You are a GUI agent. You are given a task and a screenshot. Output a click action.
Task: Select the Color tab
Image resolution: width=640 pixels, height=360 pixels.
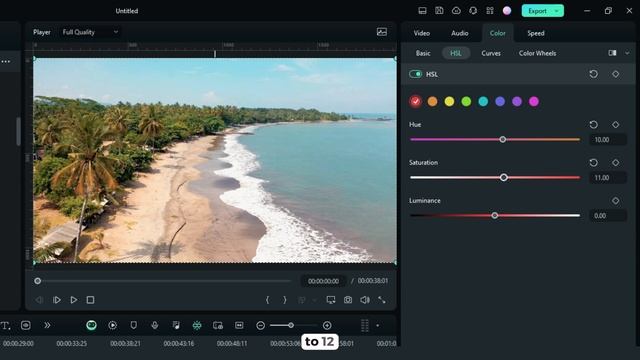pyautogui.click(x=498, y=33)
